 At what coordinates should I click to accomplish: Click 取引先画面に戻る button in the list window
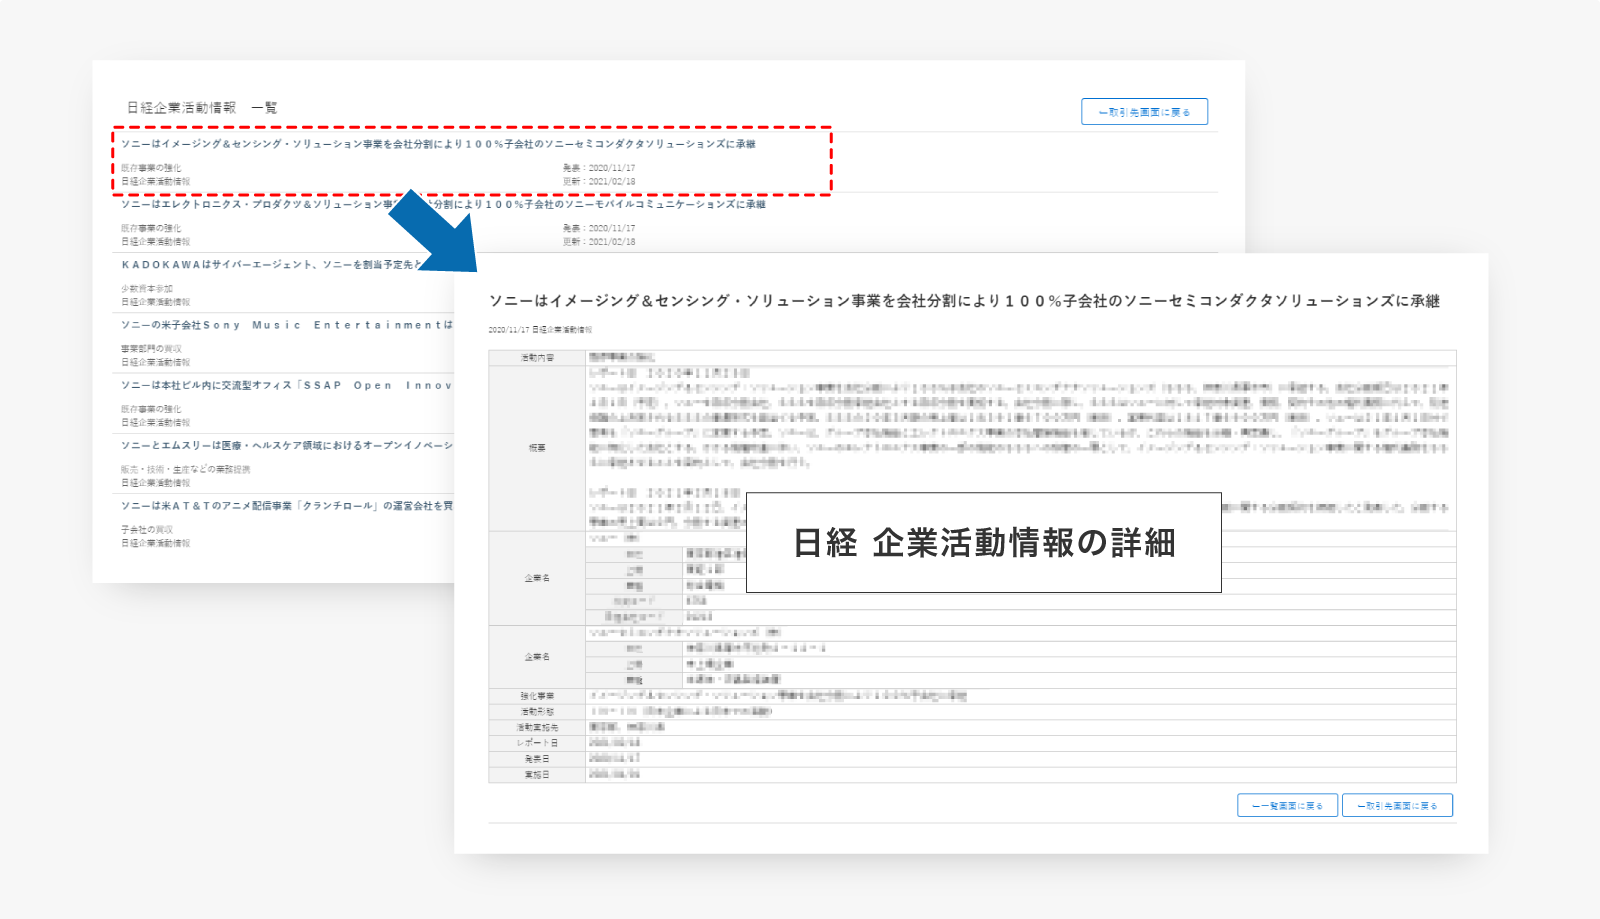tap(1144, 112)
